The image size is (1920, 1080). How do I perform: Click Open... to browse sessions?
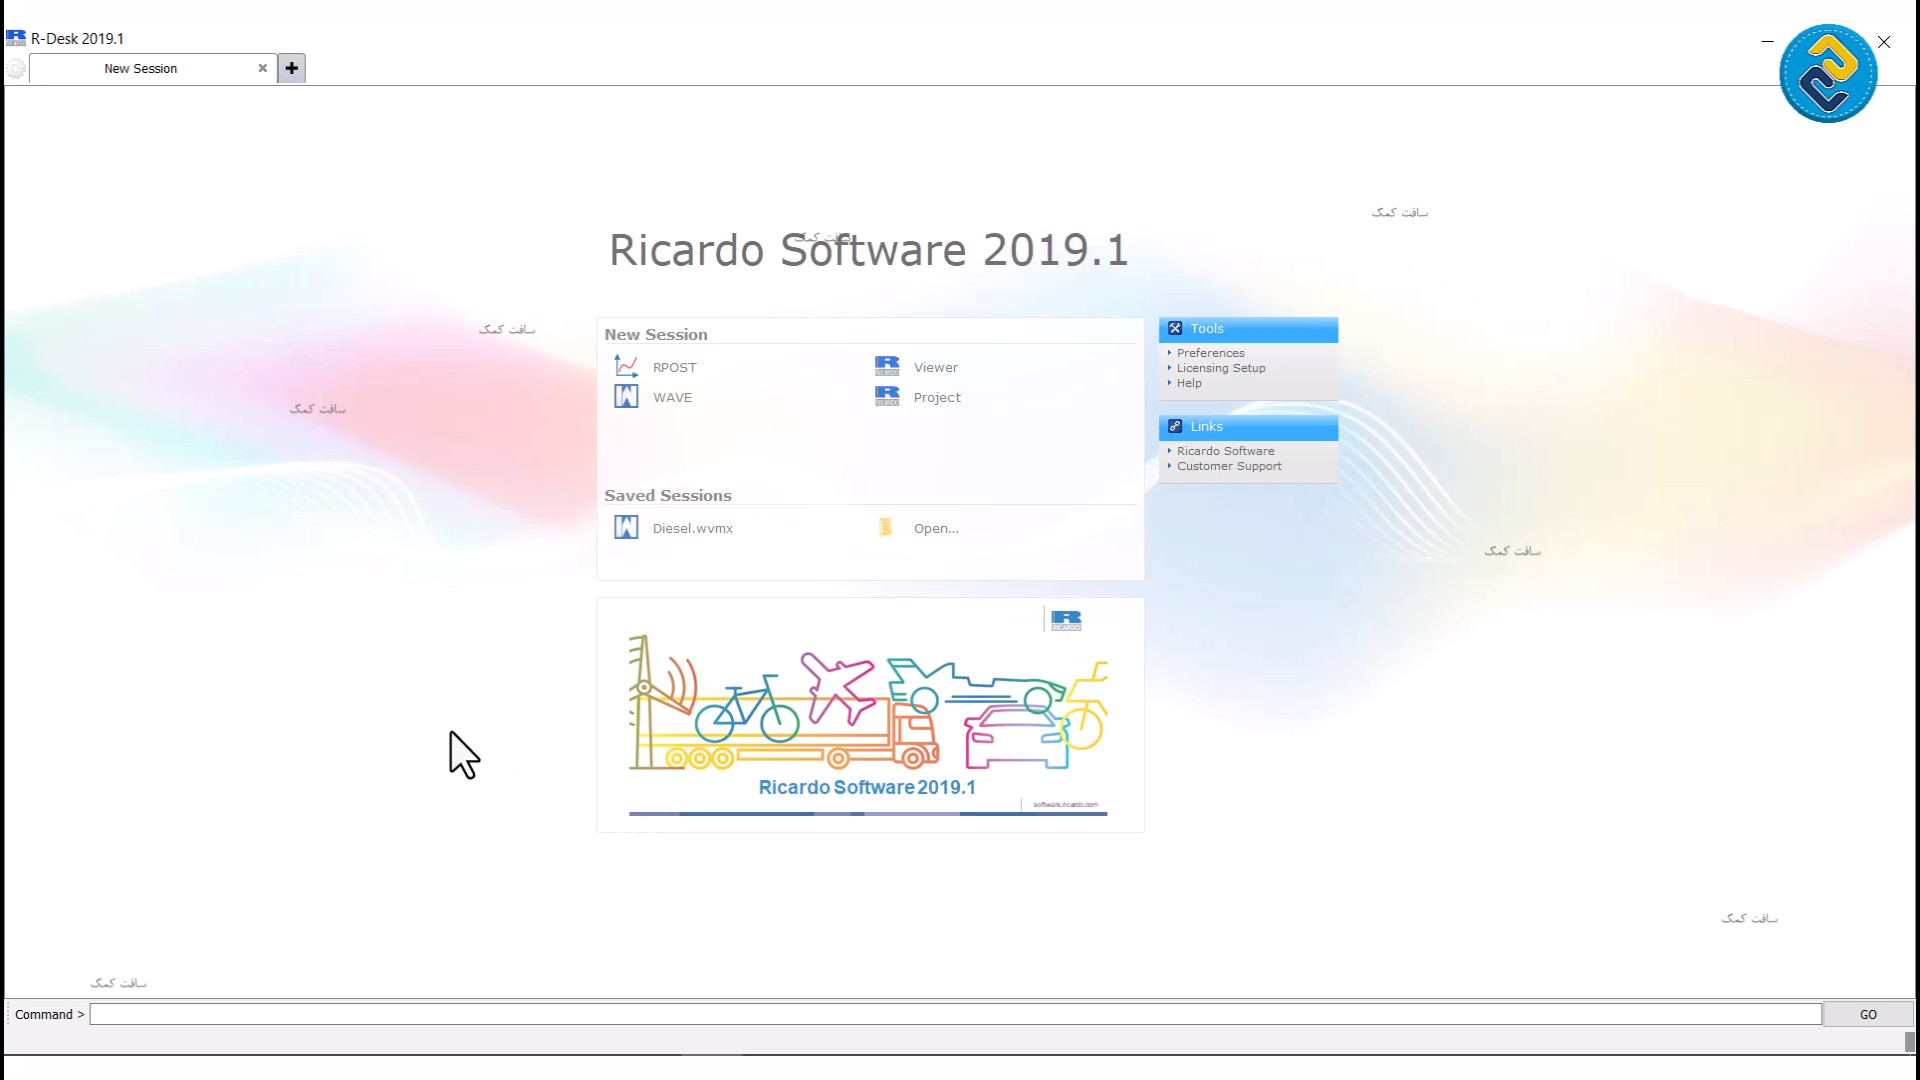[935, 528]
